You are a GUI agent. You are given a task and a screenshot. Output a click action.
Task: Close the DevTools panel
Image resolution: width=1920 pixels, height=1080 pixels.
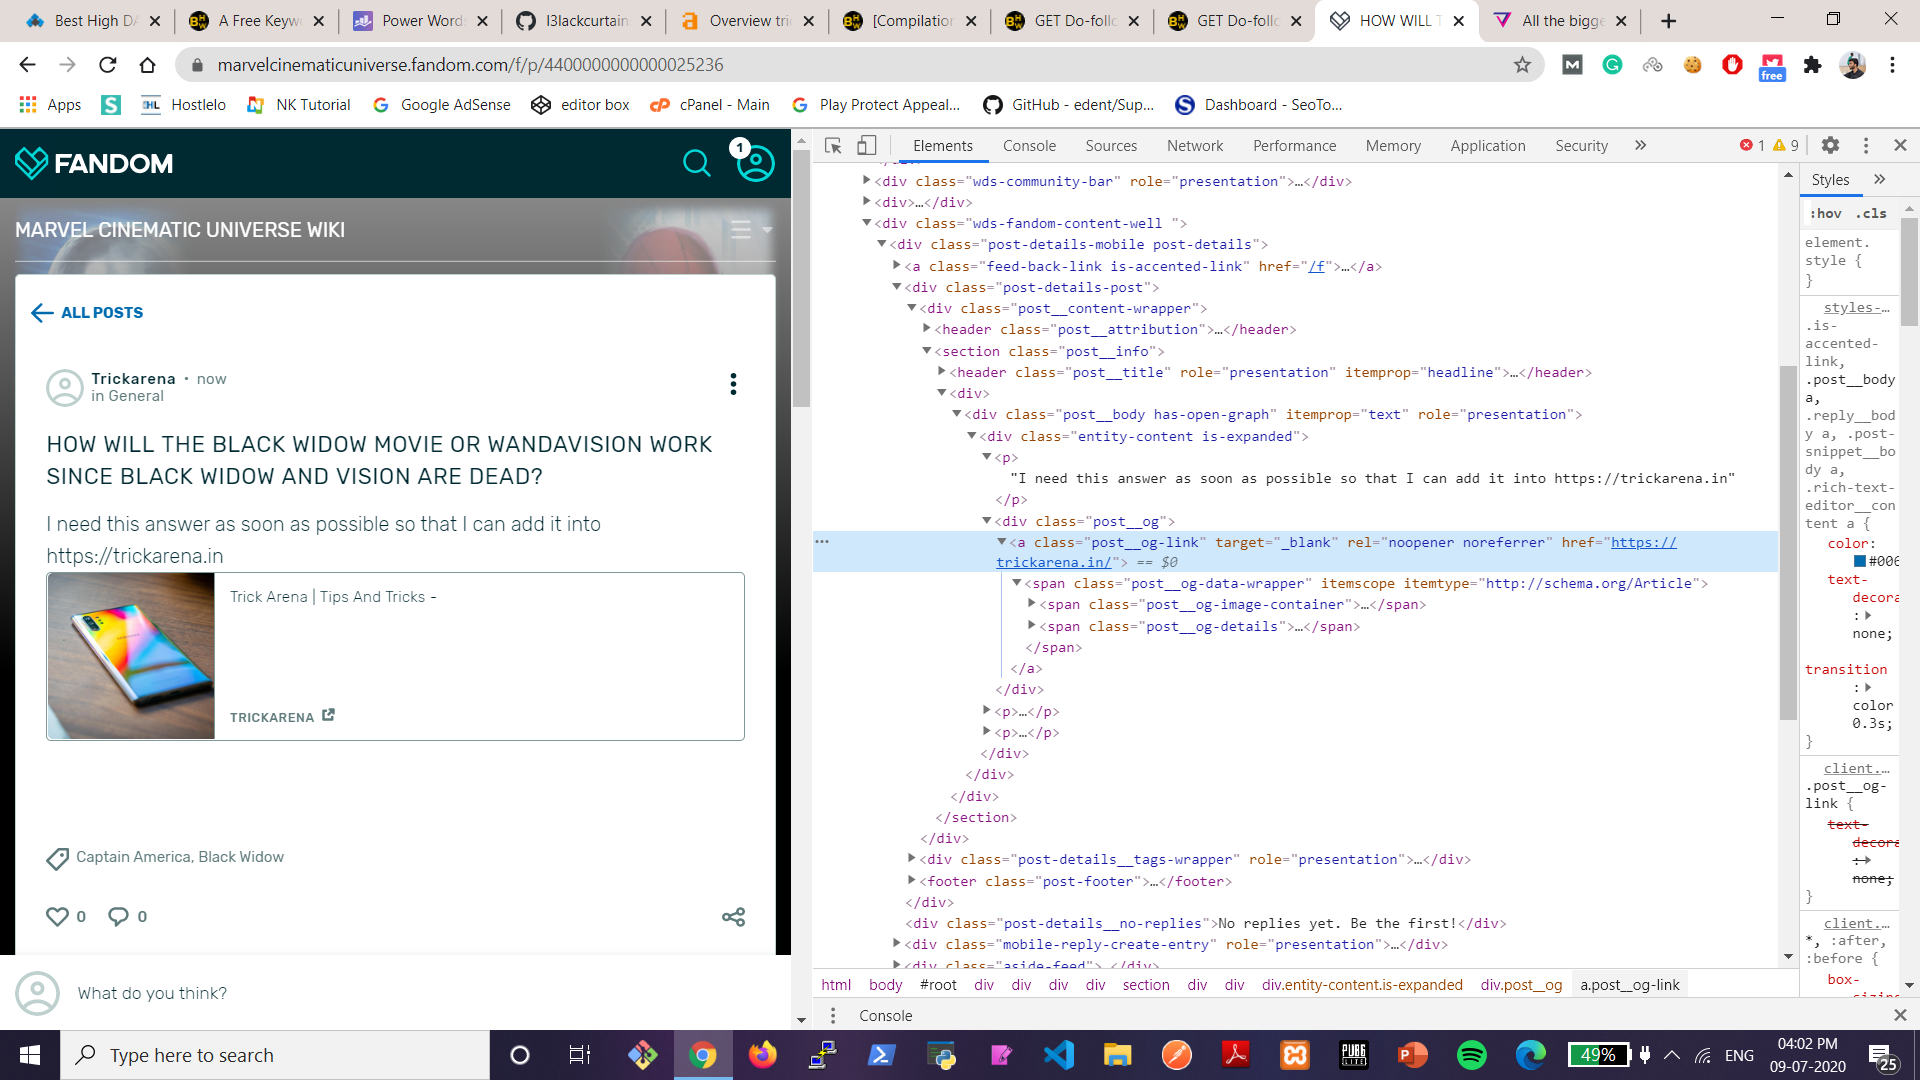[x=1901, y=146]
